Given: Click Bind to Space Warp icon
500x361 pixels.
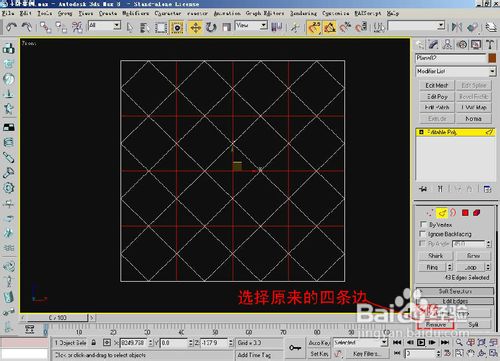Looking at the screenshot, I should [x=77, y=27].
